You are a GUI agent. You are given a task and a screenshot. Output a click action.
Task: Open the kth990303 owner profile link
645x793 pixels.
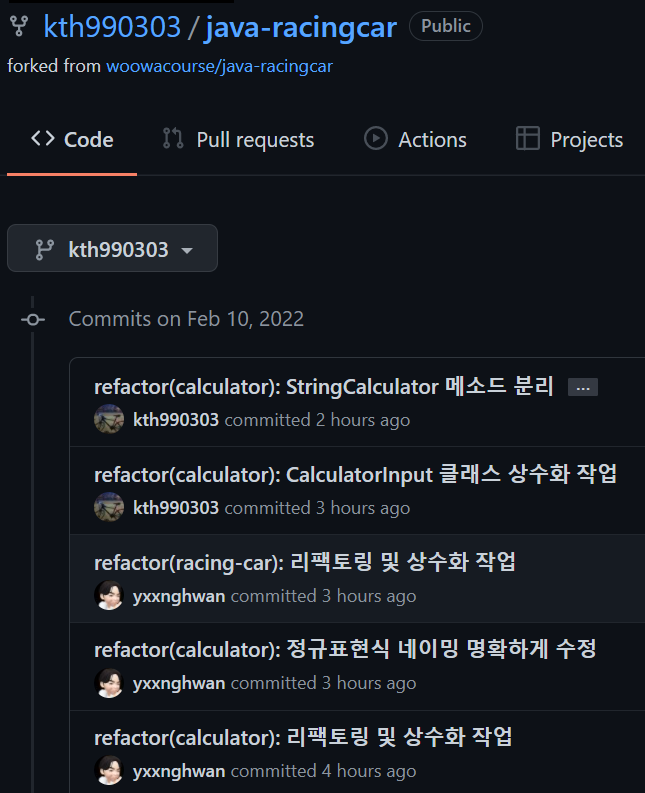point(112,27)
